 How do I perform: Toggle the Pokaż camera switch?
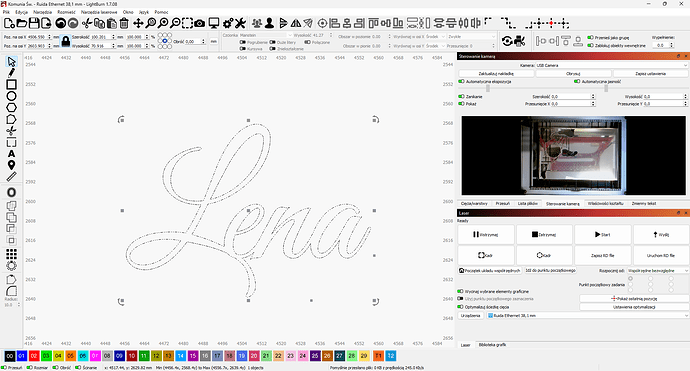coord(462,104)
